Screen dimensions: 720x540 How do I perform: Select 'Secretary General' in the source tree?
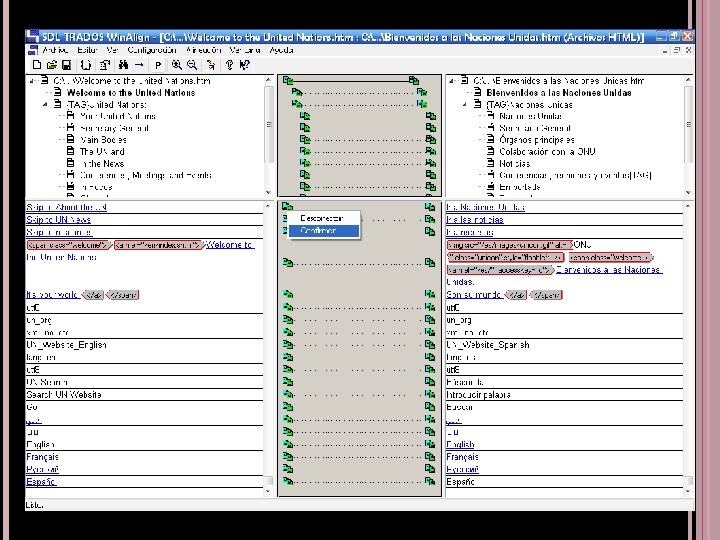click(x=114, y=128)
